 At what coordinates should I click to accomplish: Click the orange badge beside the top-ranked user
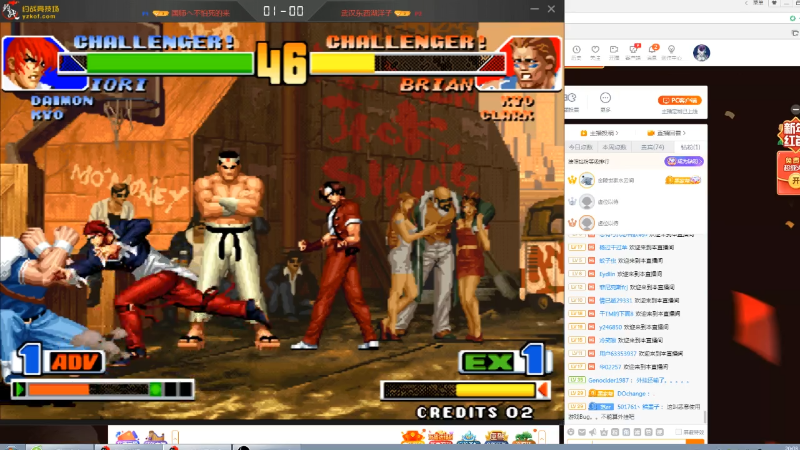[x=683, y=180]
